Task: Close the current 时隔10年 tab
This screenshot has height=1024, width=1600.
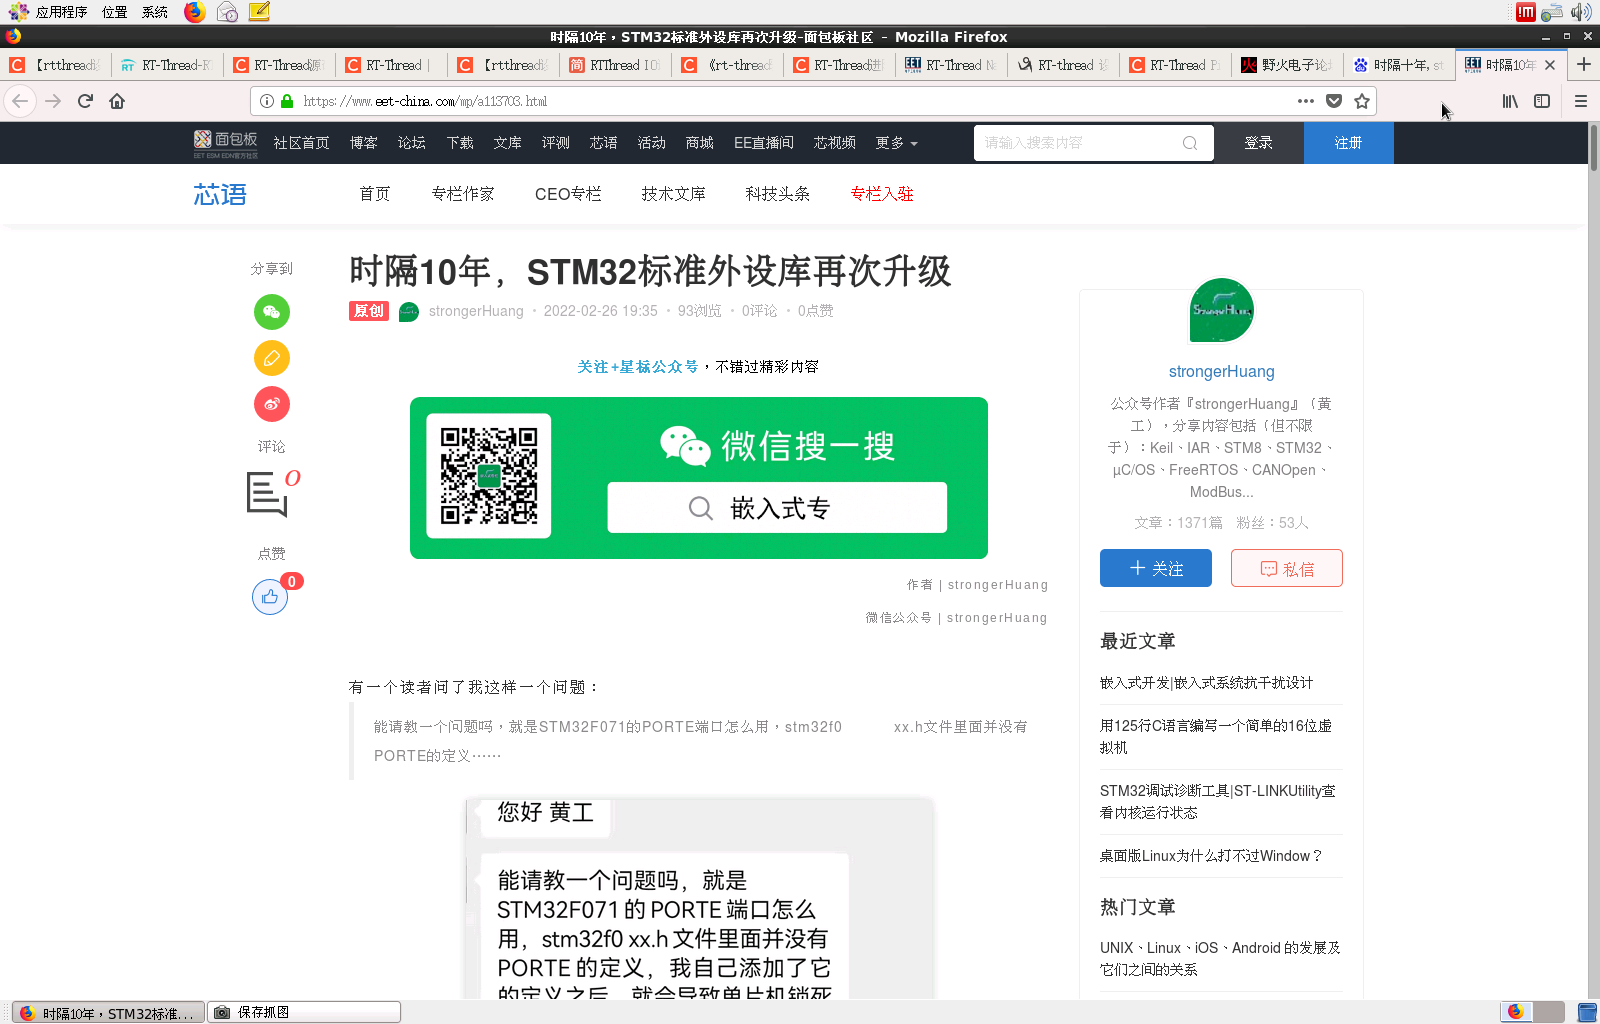Action: pos(1550,65)
